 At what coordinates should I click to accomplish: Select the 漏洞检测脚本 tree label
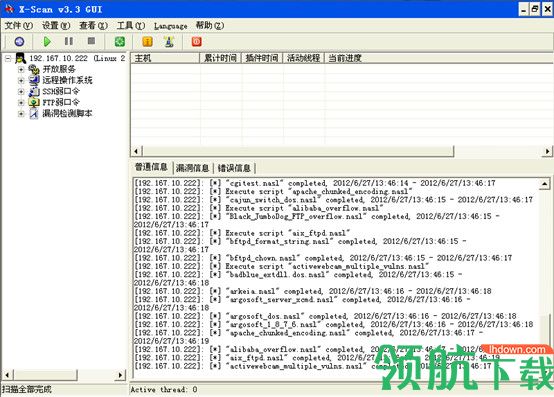tap(67, 113)
